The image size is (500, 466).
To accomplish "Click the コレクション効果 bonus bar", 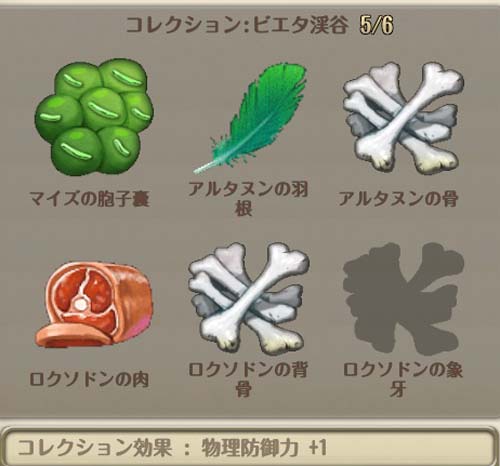I will click(248, 447).
